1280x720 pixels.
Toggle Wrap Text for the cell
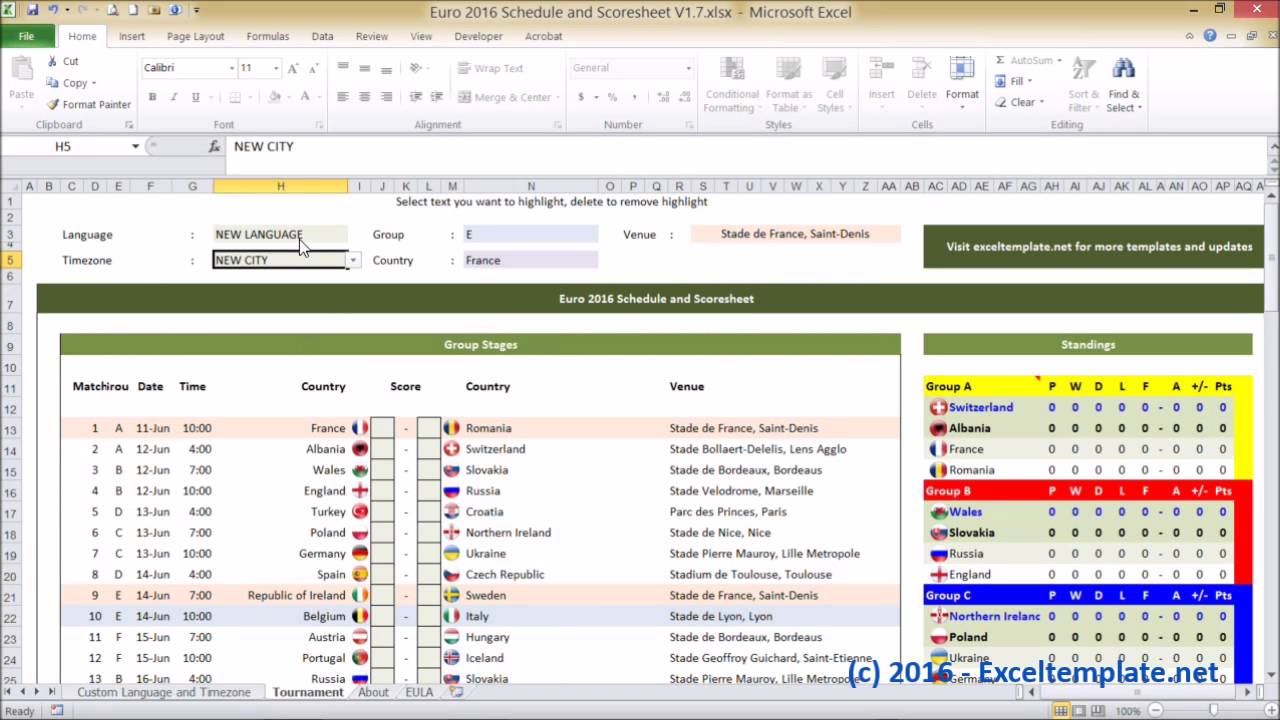(x=491, y=68)
